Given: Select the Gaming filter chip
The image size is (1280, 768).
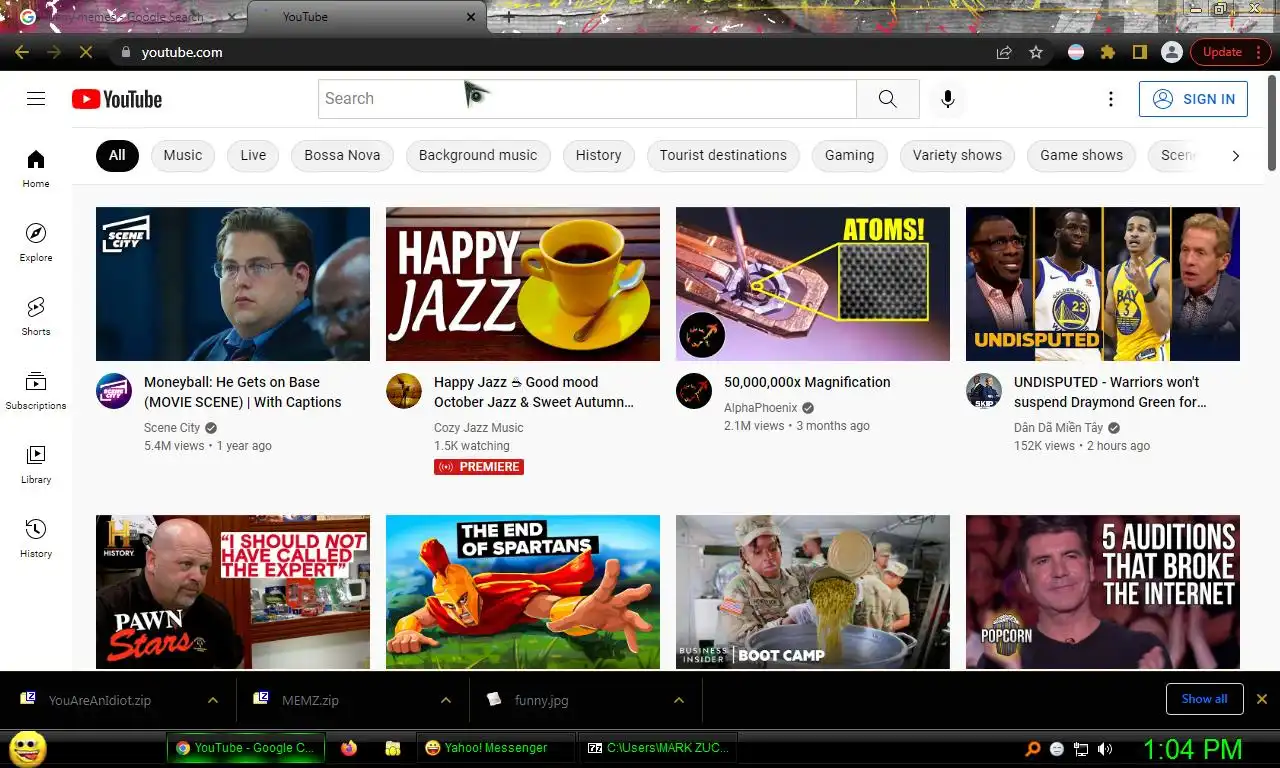Looking at the screenshot, I should 849,155.
